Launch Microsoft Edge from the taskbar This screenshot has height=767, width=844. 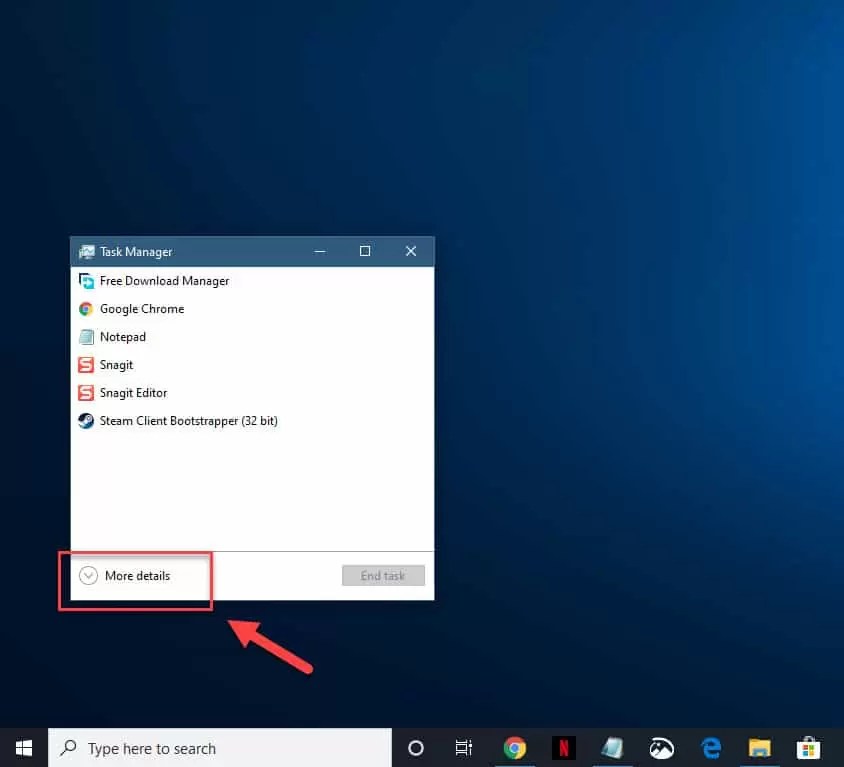pos(711,748)
